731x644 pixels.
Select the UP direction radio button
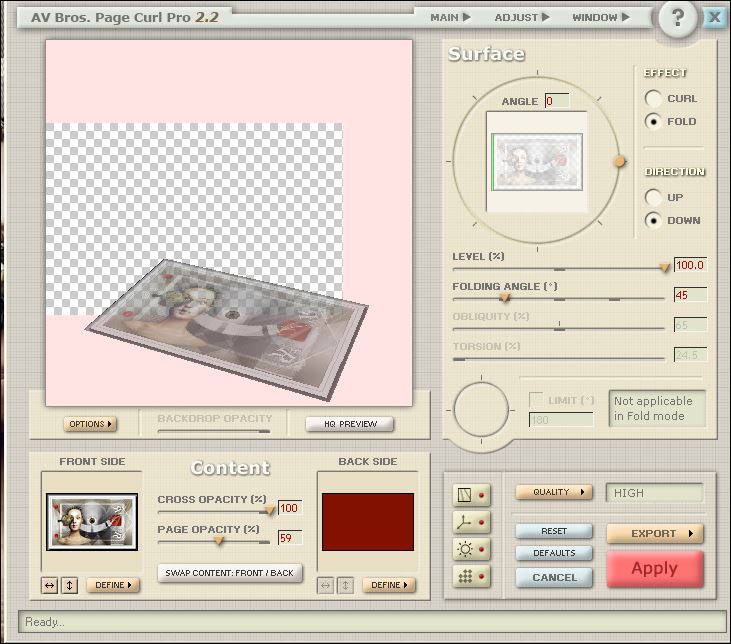tap(653, 197)
